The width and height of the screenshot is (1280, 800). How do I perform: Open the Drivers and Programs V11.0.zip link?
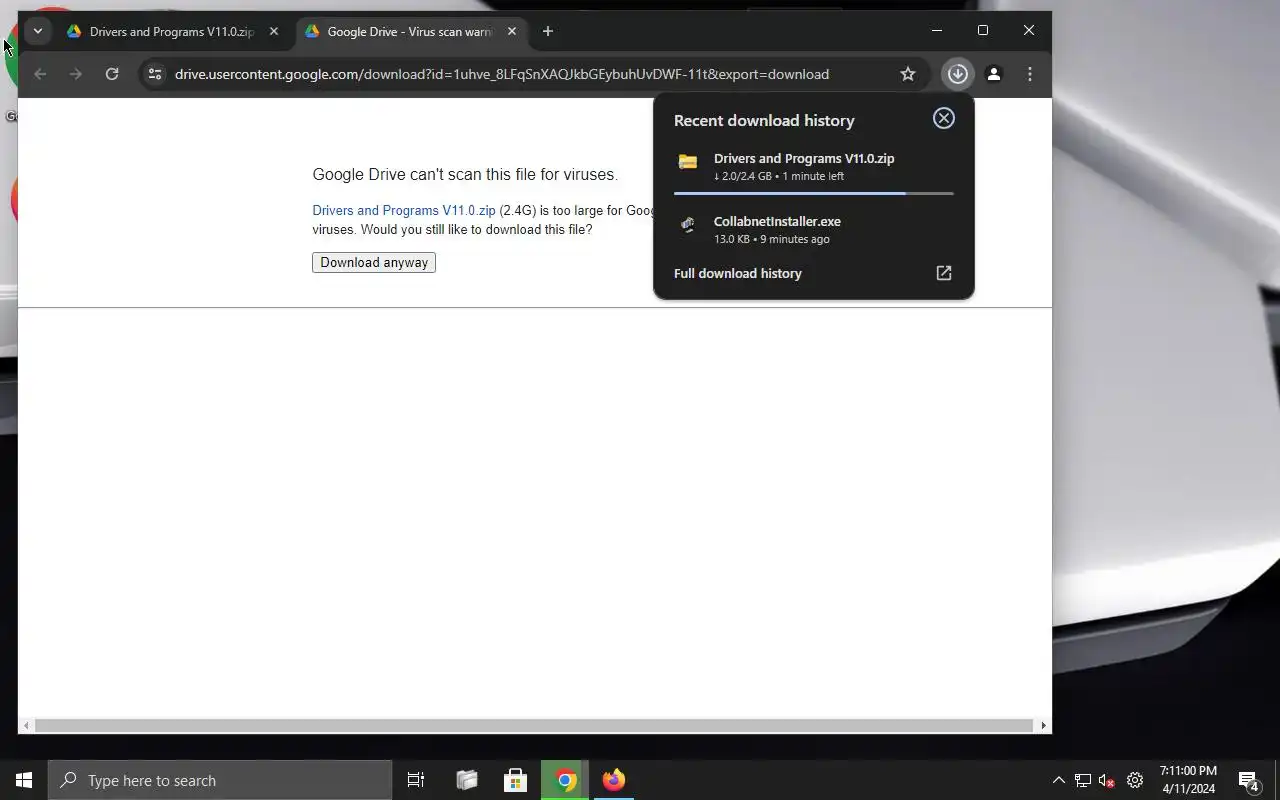click(x=404, y=210)
